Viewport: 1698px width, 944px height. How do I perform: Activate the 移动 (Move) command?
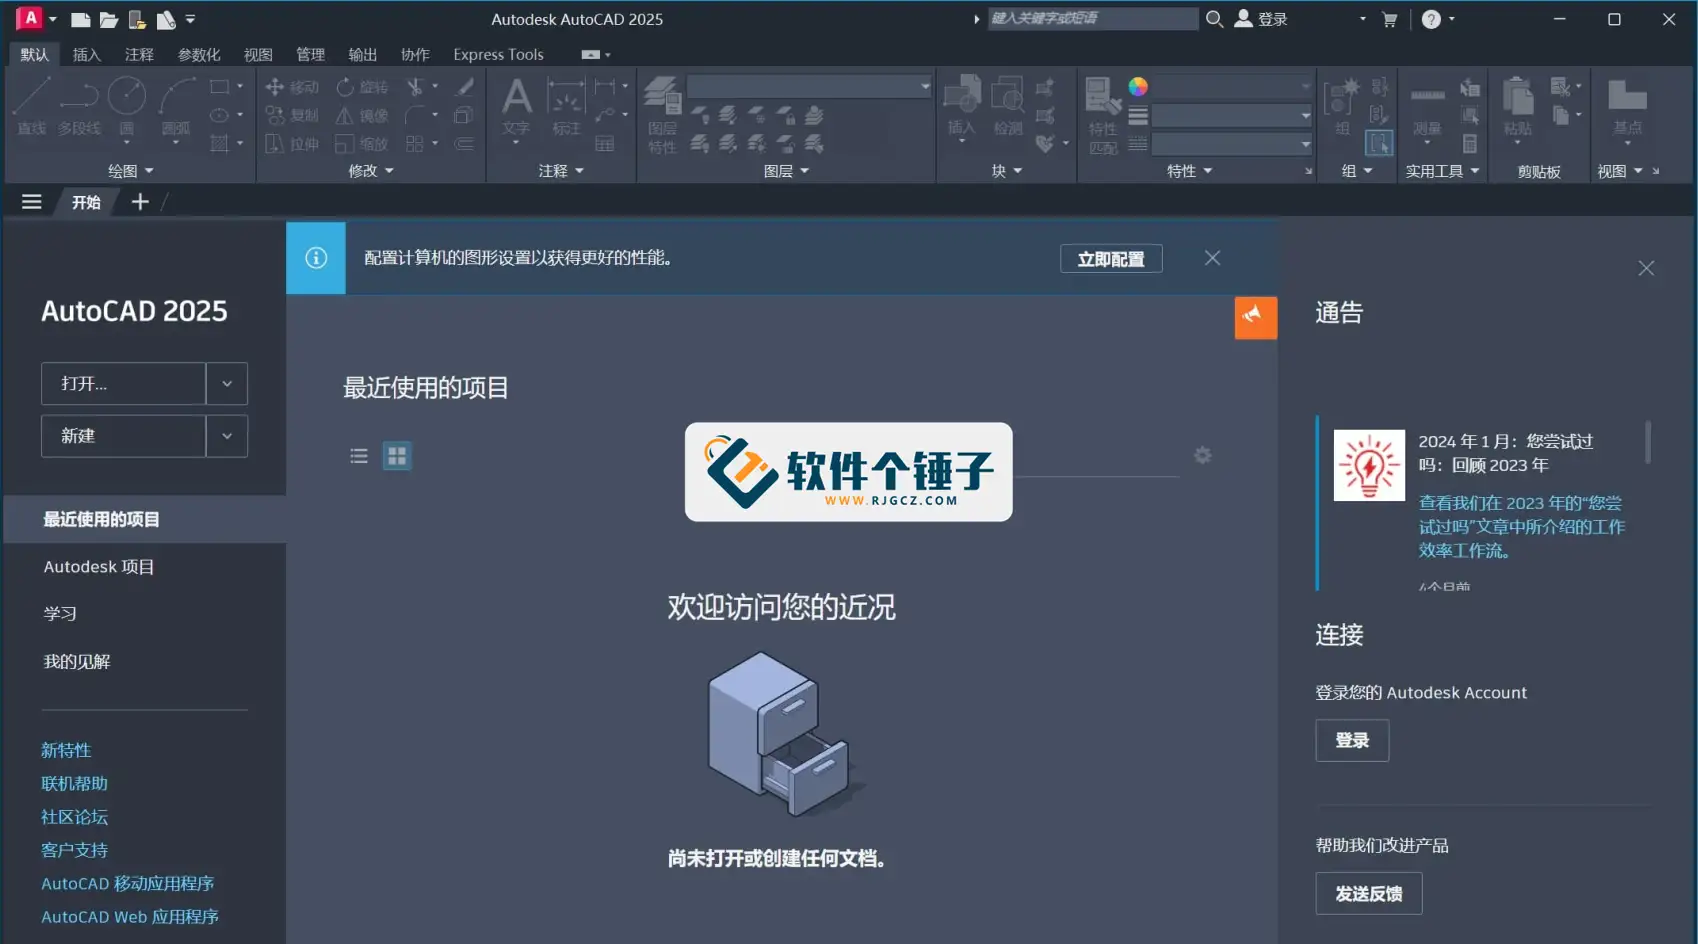click(292, 86)
